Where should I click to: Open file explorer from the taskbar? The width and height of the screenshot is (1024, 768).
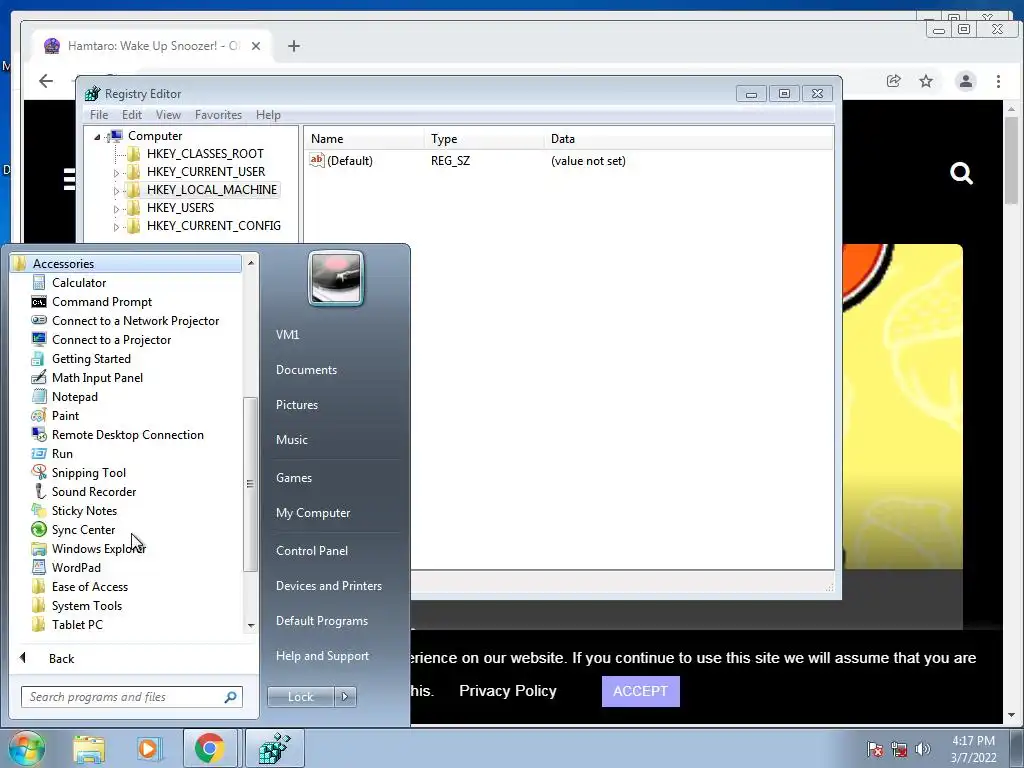tap(89, 748)
